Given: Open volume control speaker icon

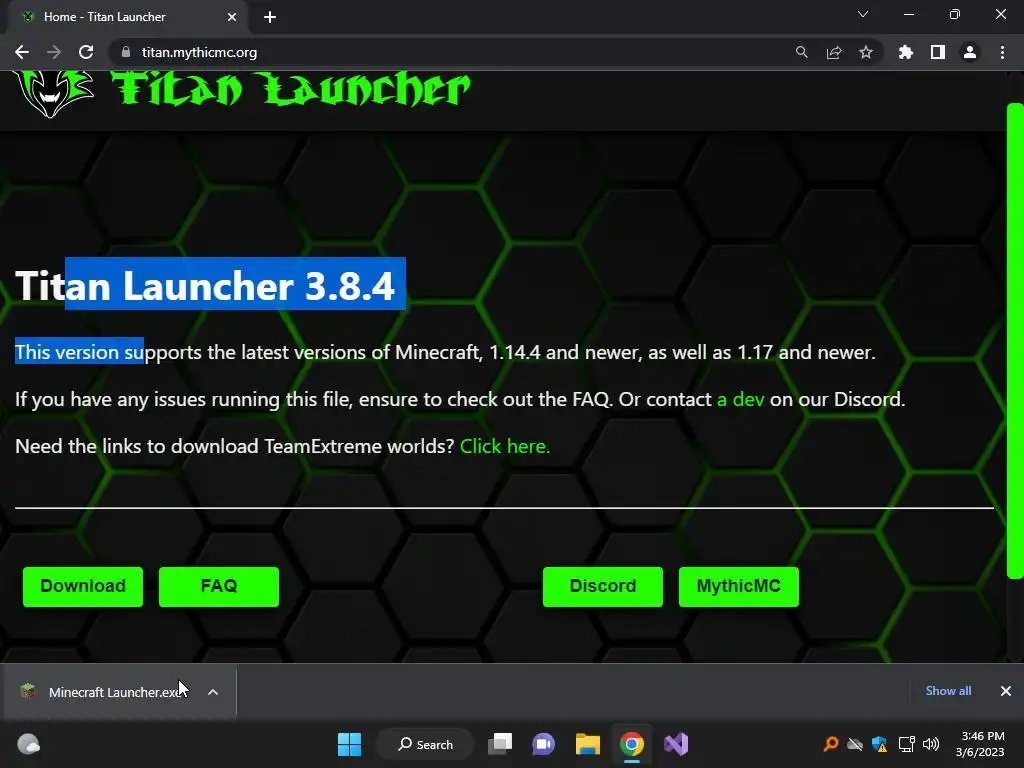Looking at the screenshot, I should pos(931,744).
